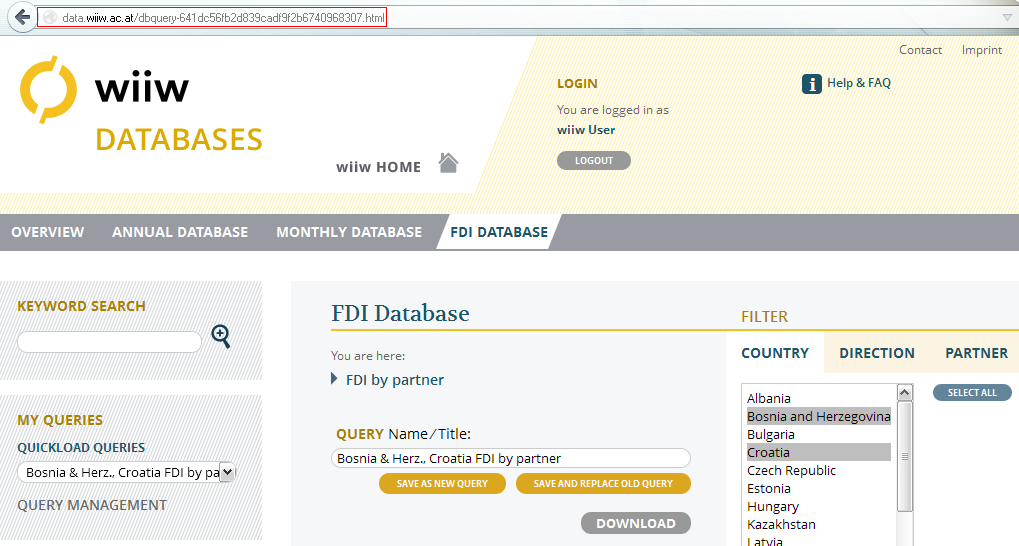Select Albania in the country list
The height and width of the screenshot is (546, 1019).
769,398
